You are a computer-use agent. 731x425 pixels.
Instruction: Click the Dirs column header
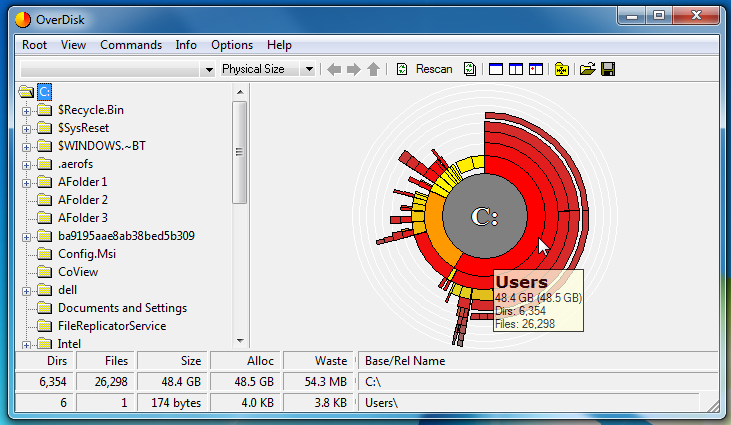[43, 361]
